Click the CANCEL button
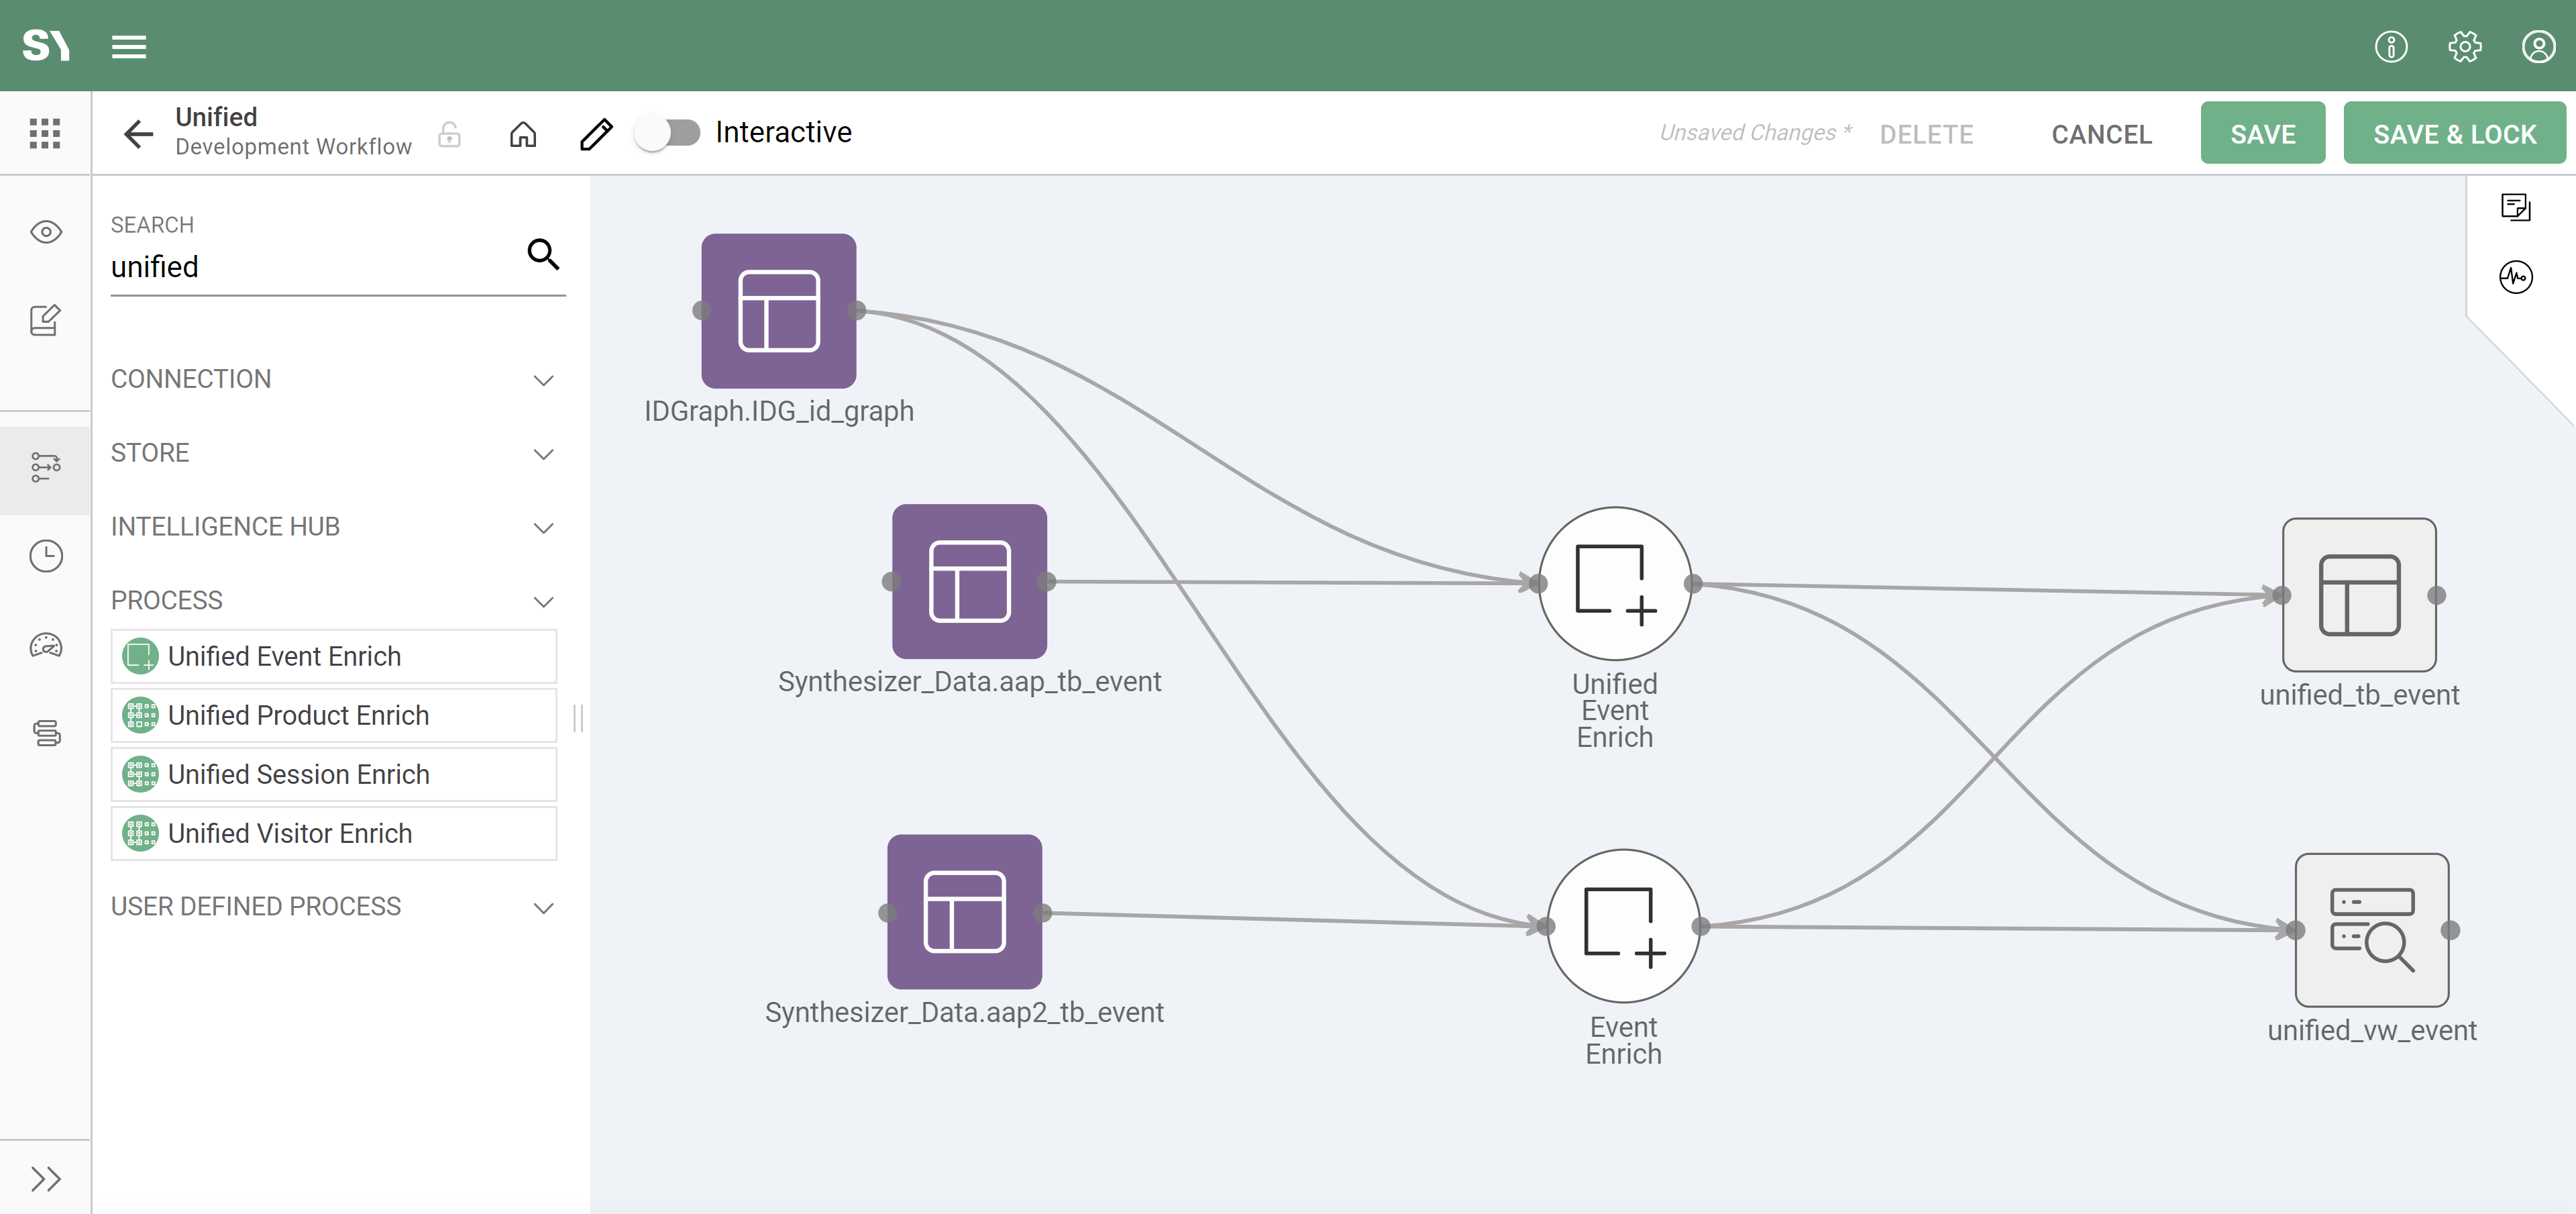The height and width of the screenshot is (1214, 2576). pos(2101,134)
